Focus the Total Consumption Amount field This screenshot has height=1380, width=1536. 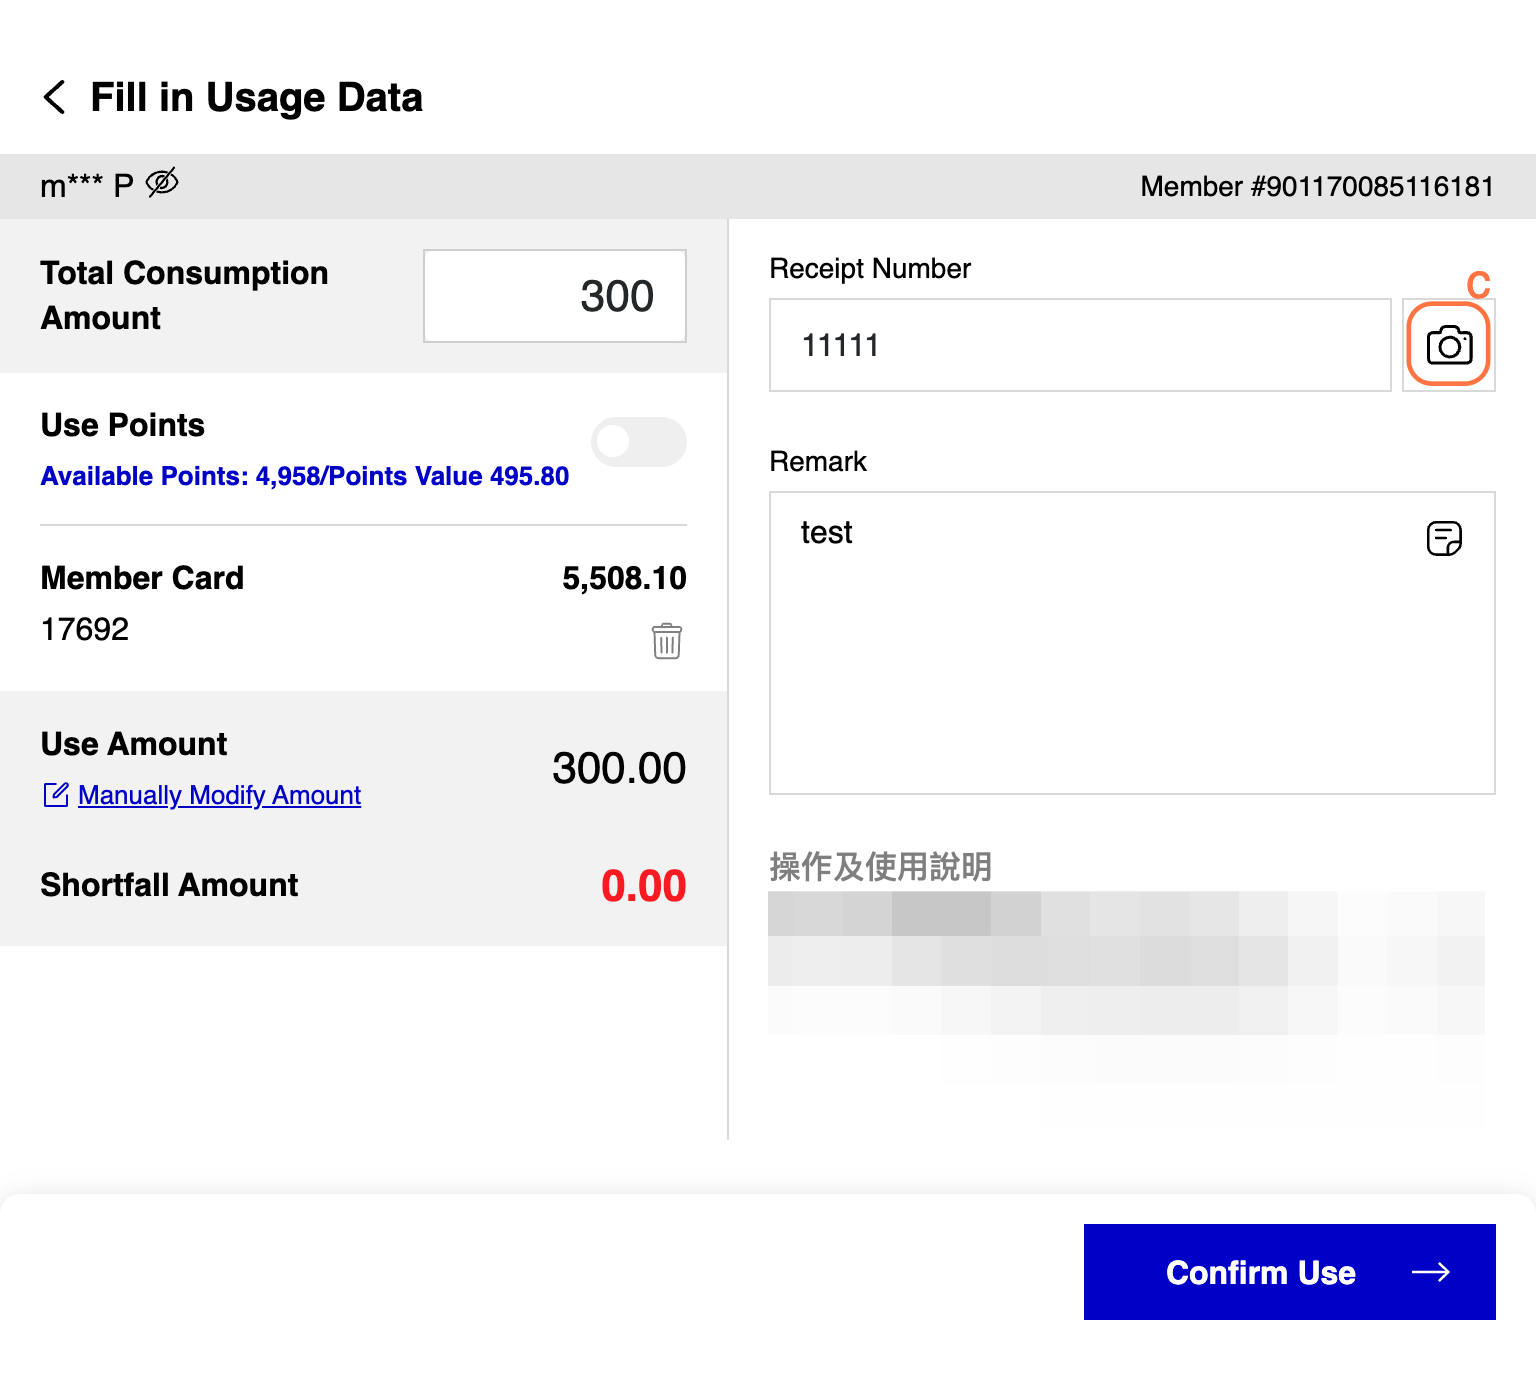pyautogui.click(x=555, y=296)
